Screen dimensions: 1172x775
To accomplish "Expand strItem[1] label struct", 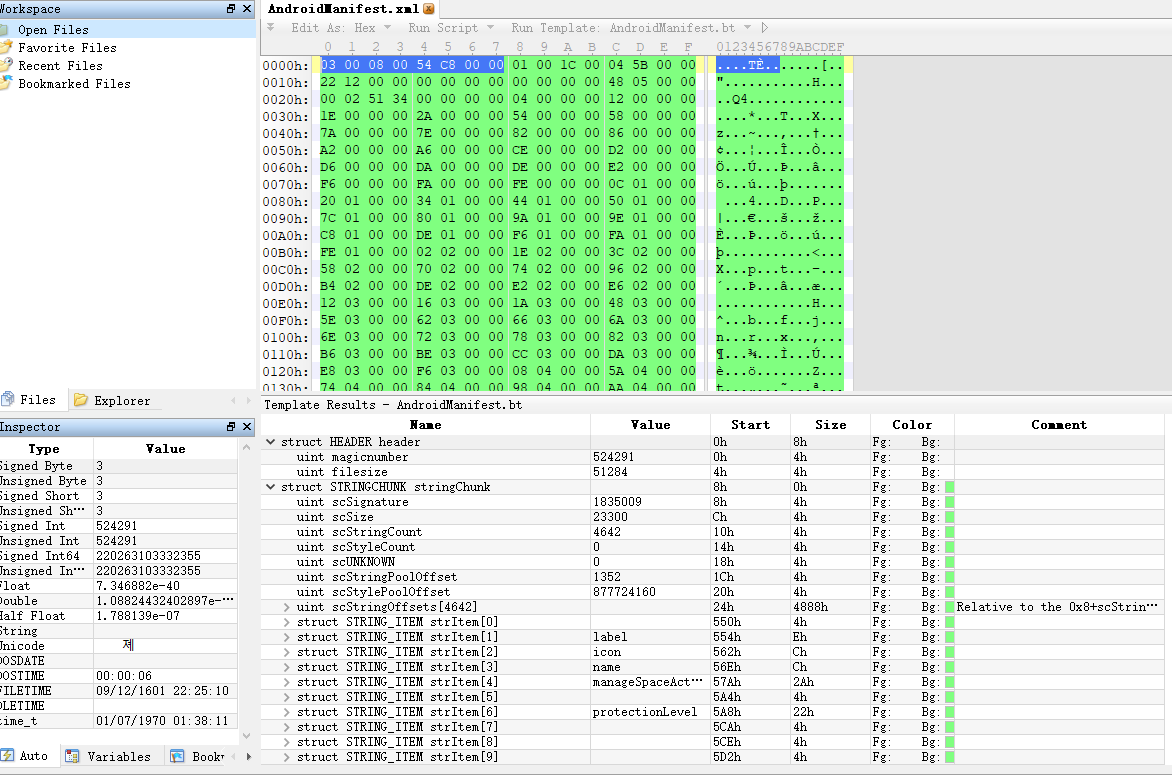I will point(286,637).
